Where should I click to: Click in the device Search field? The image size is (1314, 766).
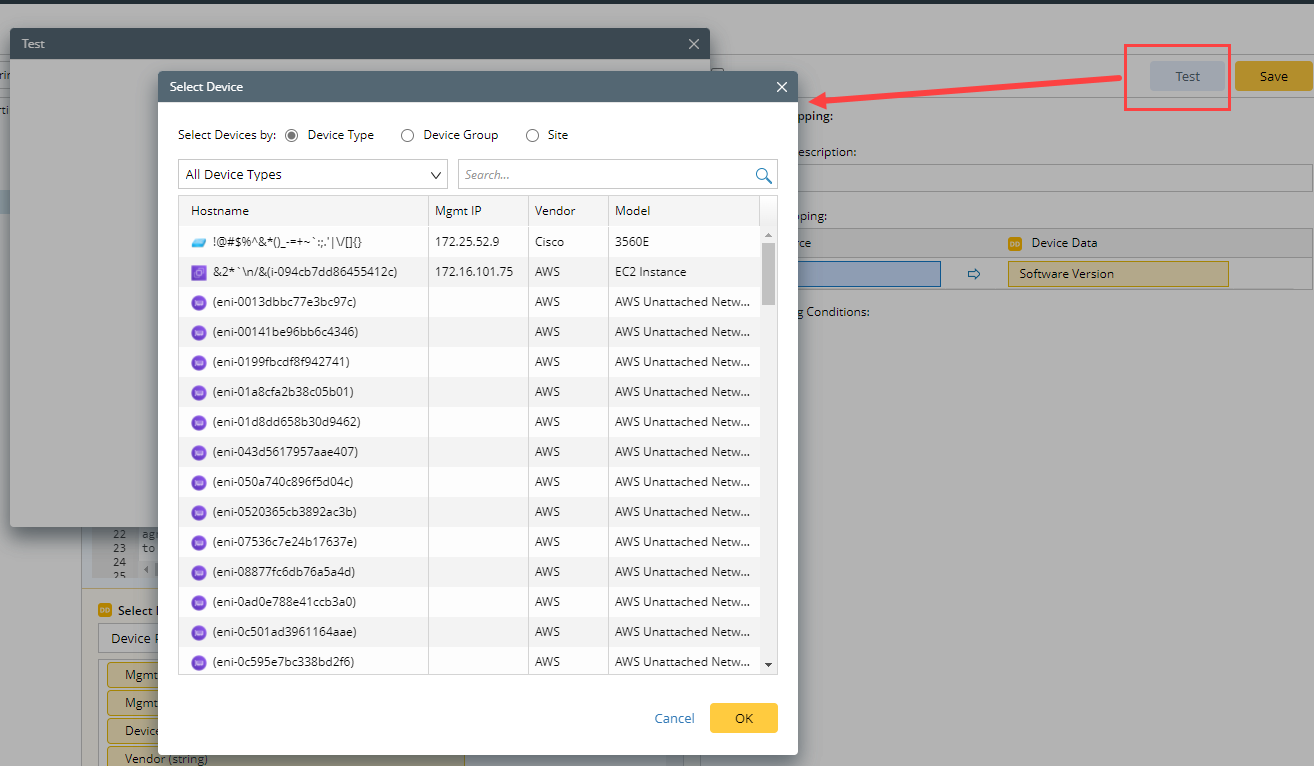coord(605,175)
